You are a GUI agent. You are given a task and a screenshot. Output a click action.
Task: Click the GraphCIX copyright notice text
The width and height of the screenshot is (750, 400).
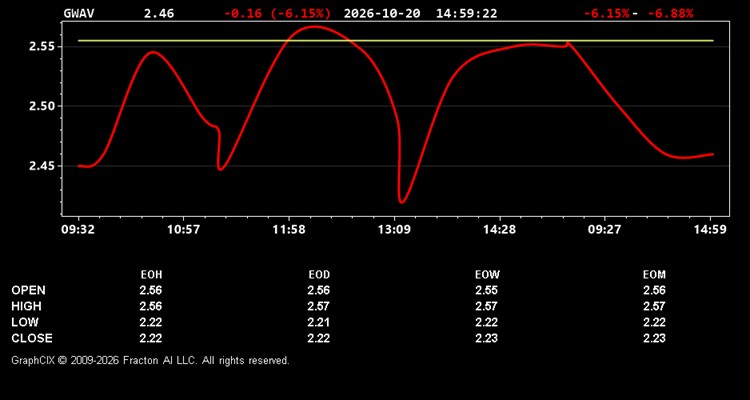150,360
